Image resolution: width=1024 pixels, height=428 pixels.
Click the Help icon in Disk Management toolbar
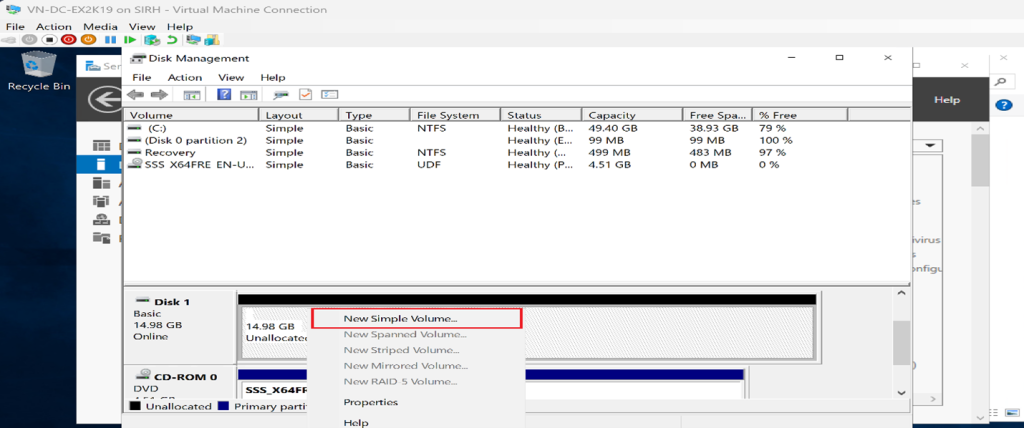pos(224,95)
